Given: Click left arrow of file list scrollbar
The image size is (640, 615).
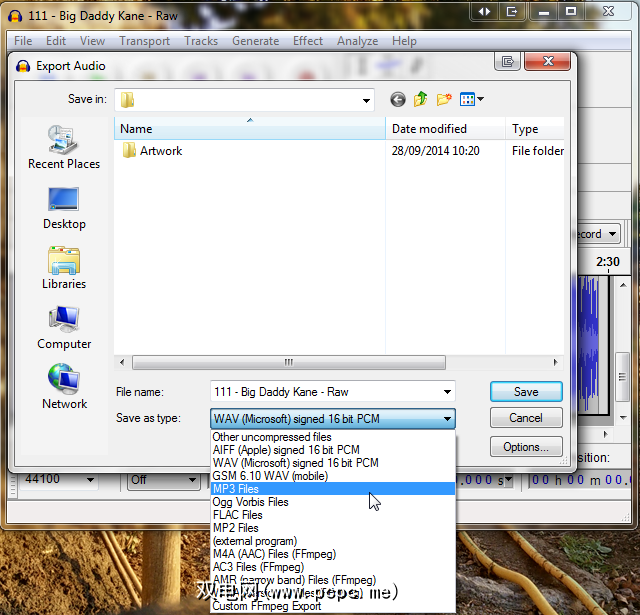Looking at the screenshot, I should coord(122,362).
